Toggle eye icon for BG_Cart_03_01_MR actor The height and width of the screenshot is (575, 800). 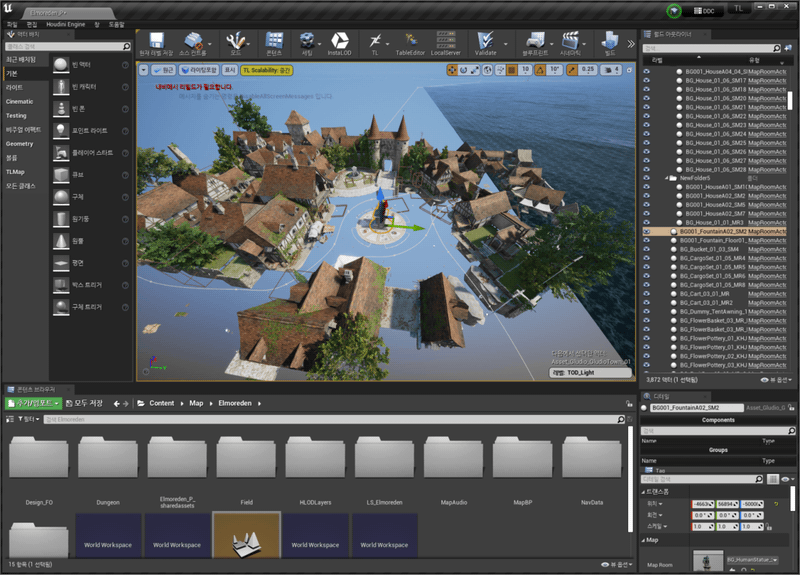[646, 293]
